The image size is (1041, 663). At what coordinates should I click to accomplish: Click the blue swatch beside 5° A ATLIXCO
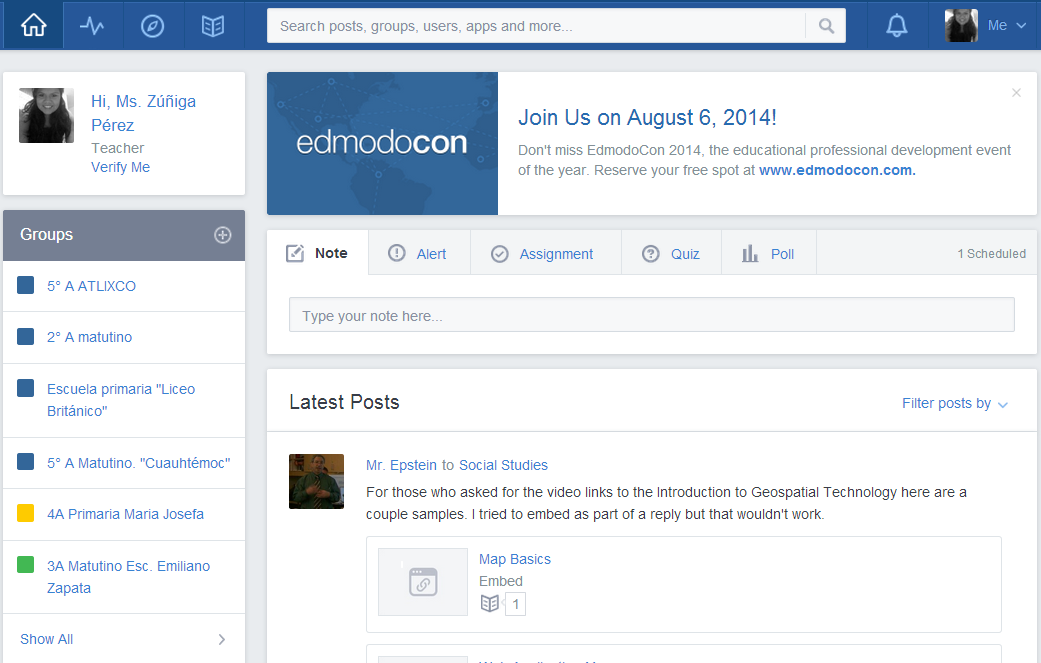[25, 285]
